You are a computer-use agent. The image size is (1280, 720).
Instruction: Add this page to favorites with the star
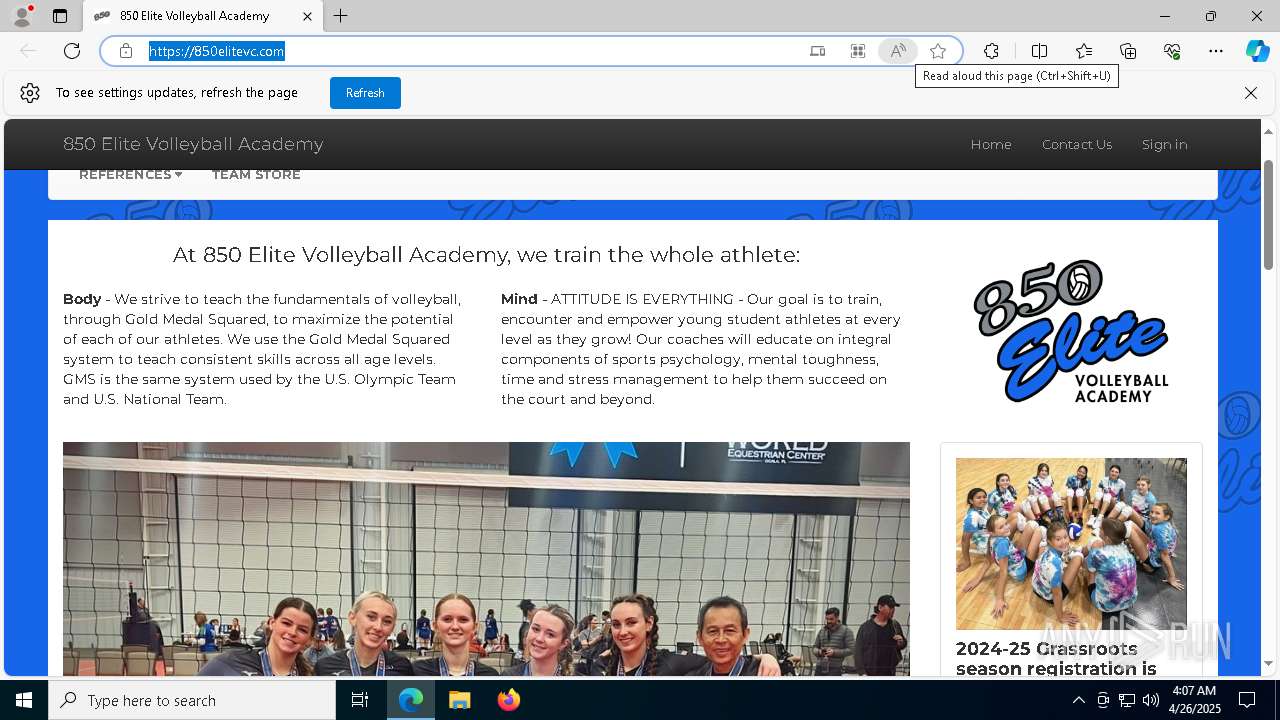tap(938, 51)
